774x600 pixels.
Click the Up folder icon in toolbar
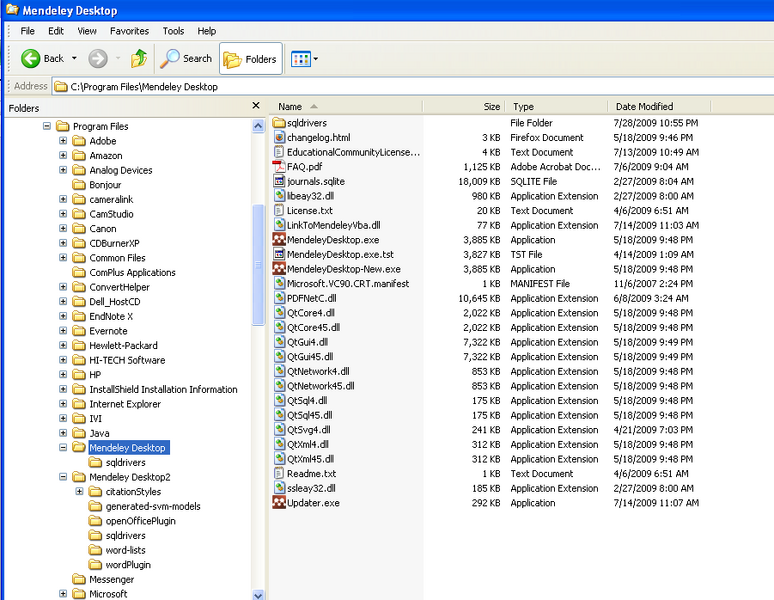(139, 59)
